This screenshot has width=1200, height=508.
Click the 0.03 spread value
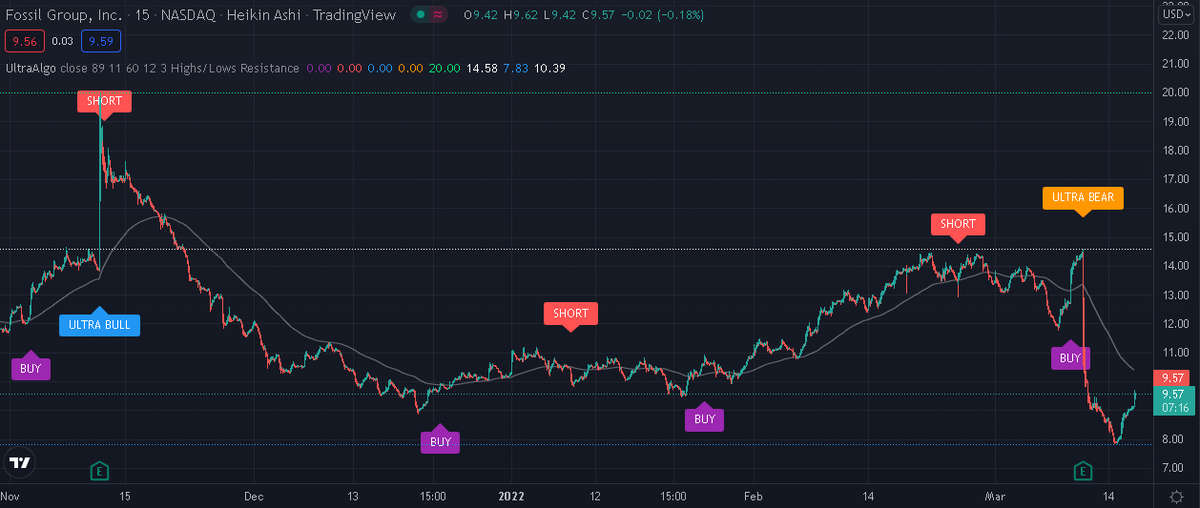click(x=62, y=41)
